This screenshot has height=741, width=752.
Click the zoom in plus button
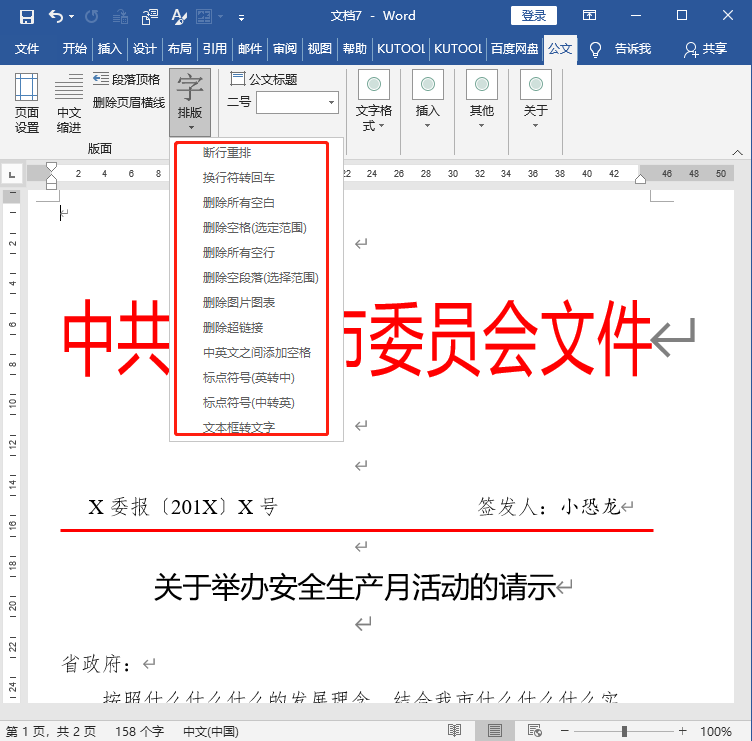[x=682, y=730]
